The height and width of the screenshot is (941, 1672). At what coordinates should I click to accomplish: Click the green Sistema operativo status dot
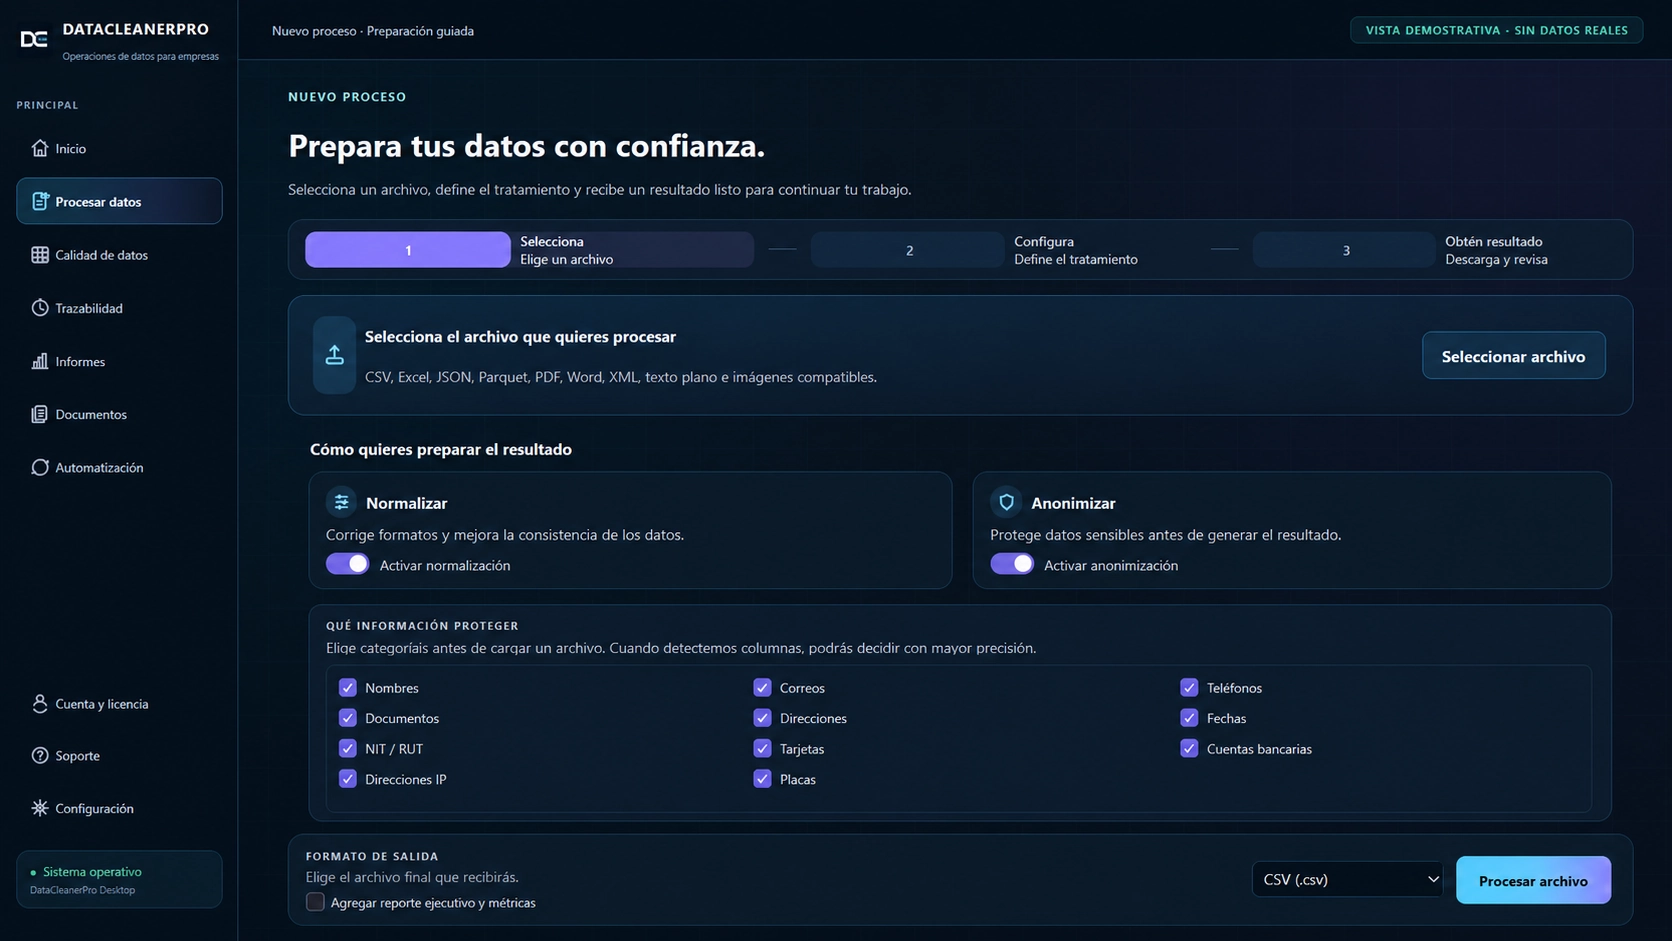pos(33,873)
